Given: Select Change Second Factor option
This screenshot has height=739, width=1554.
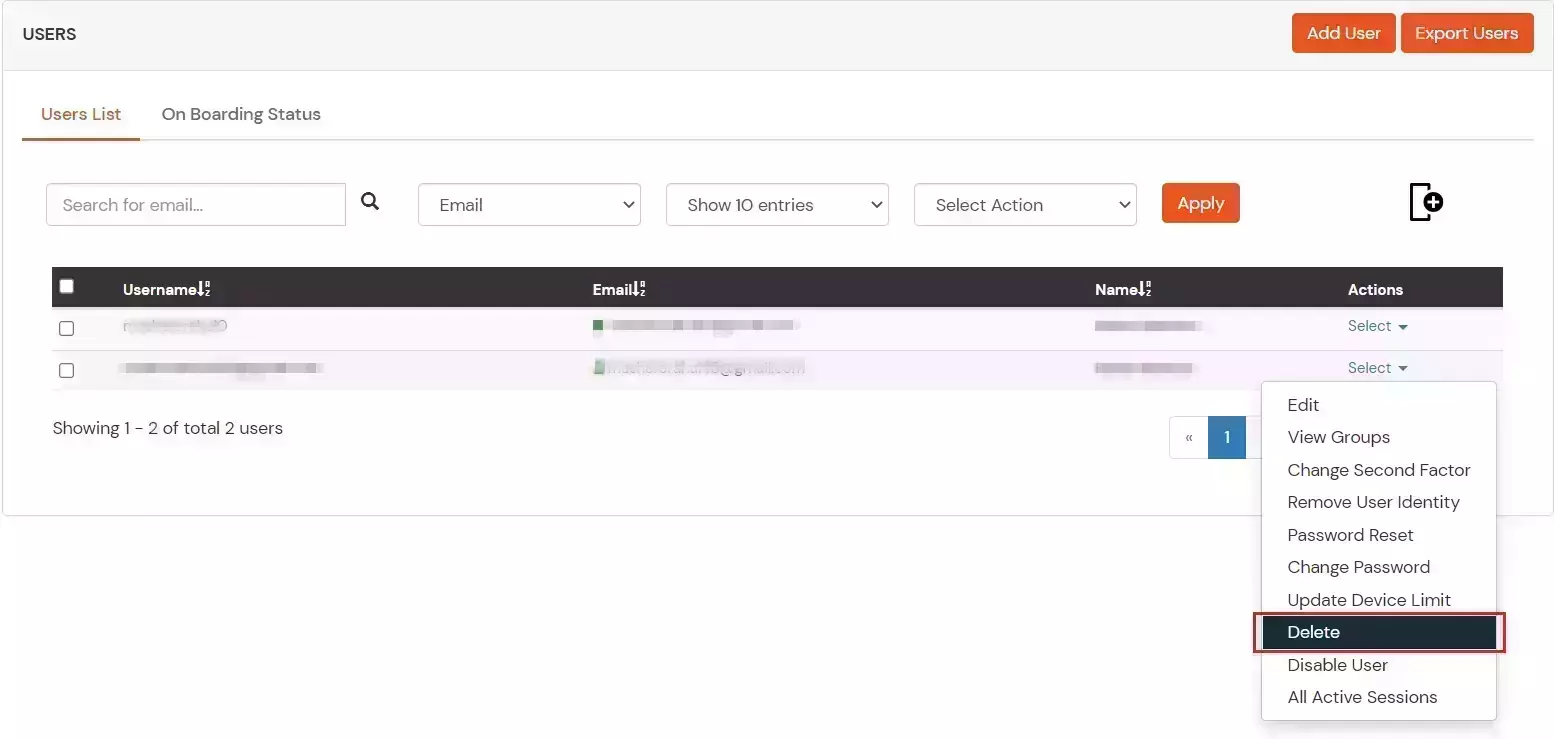Looking at the screenshot, I should 1379,470.
